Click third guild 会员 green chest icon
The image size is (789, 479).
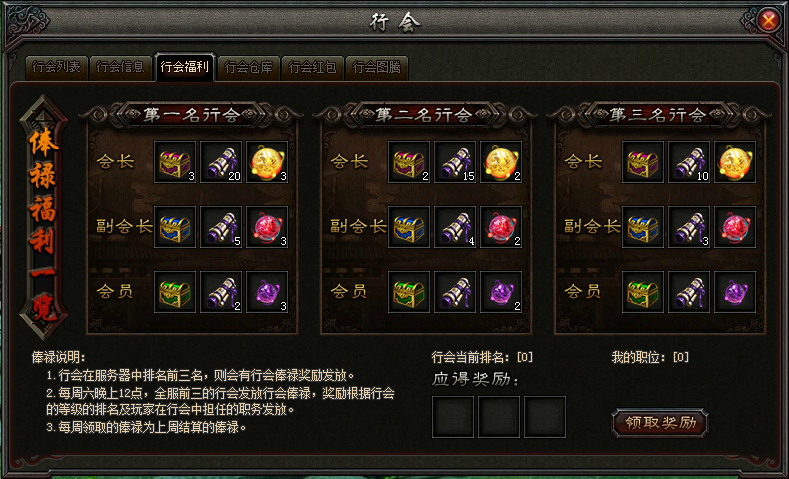click(643, 292)
